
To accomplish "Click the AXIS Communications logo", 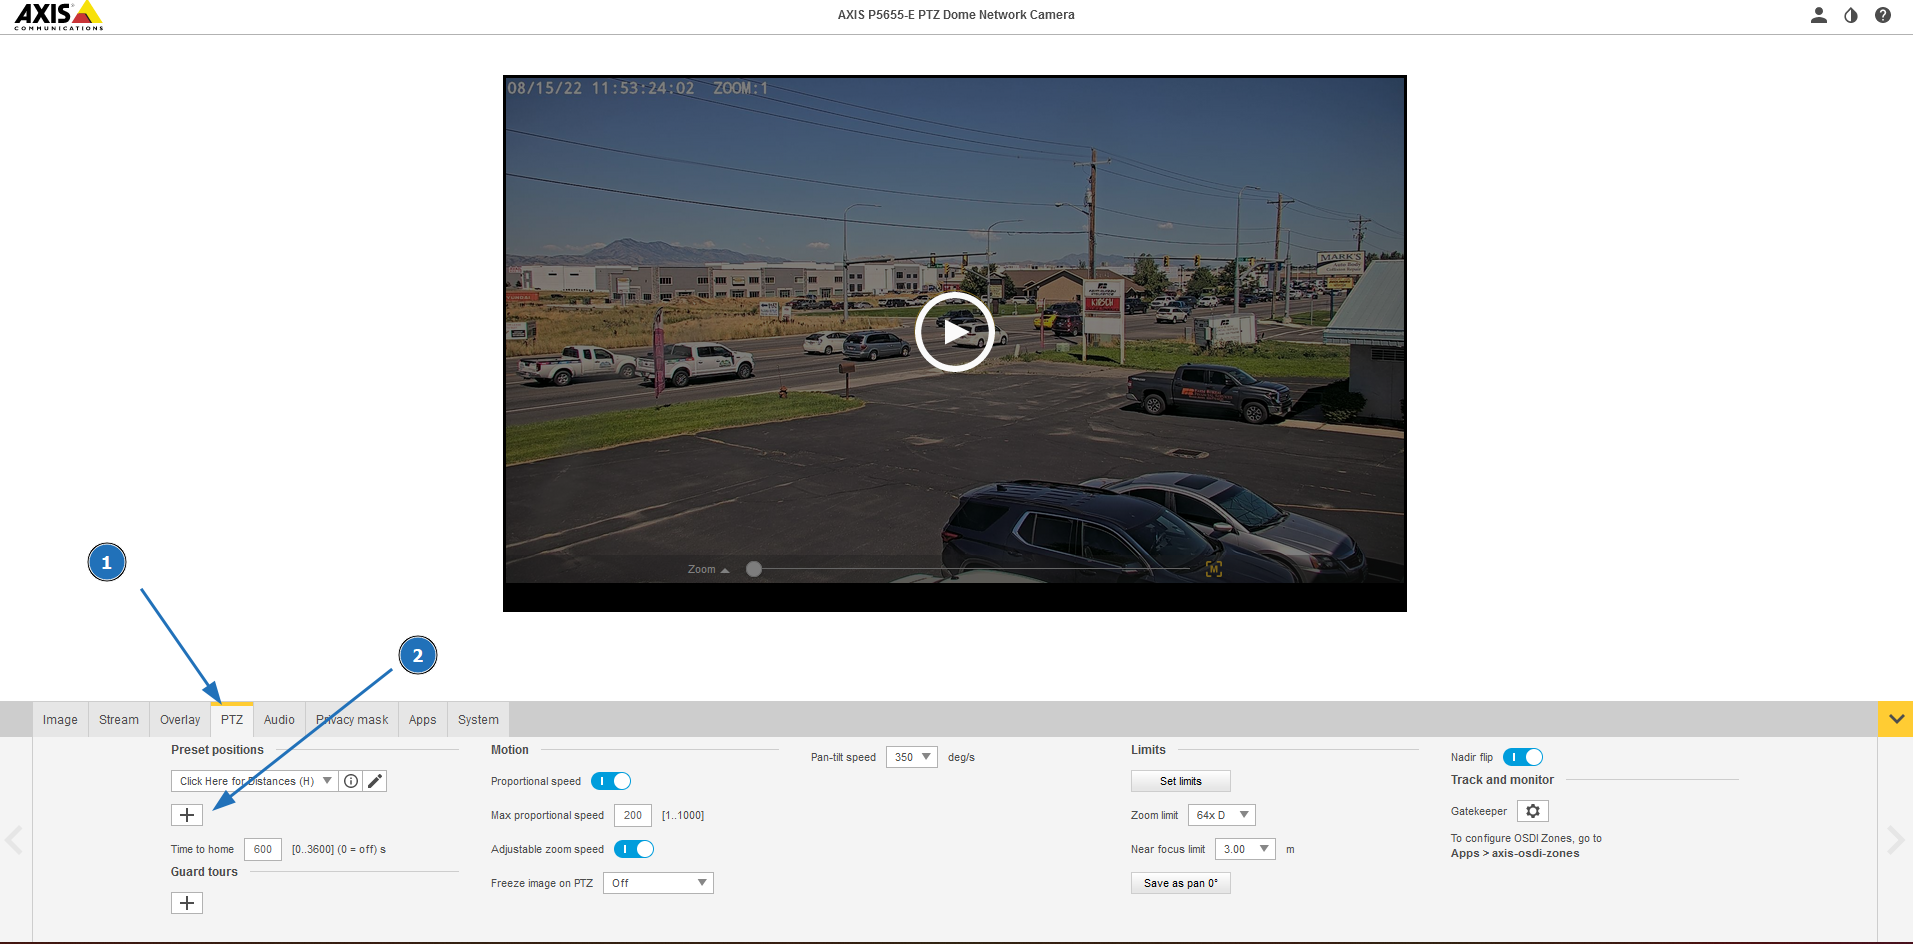I will coord(59,16).
